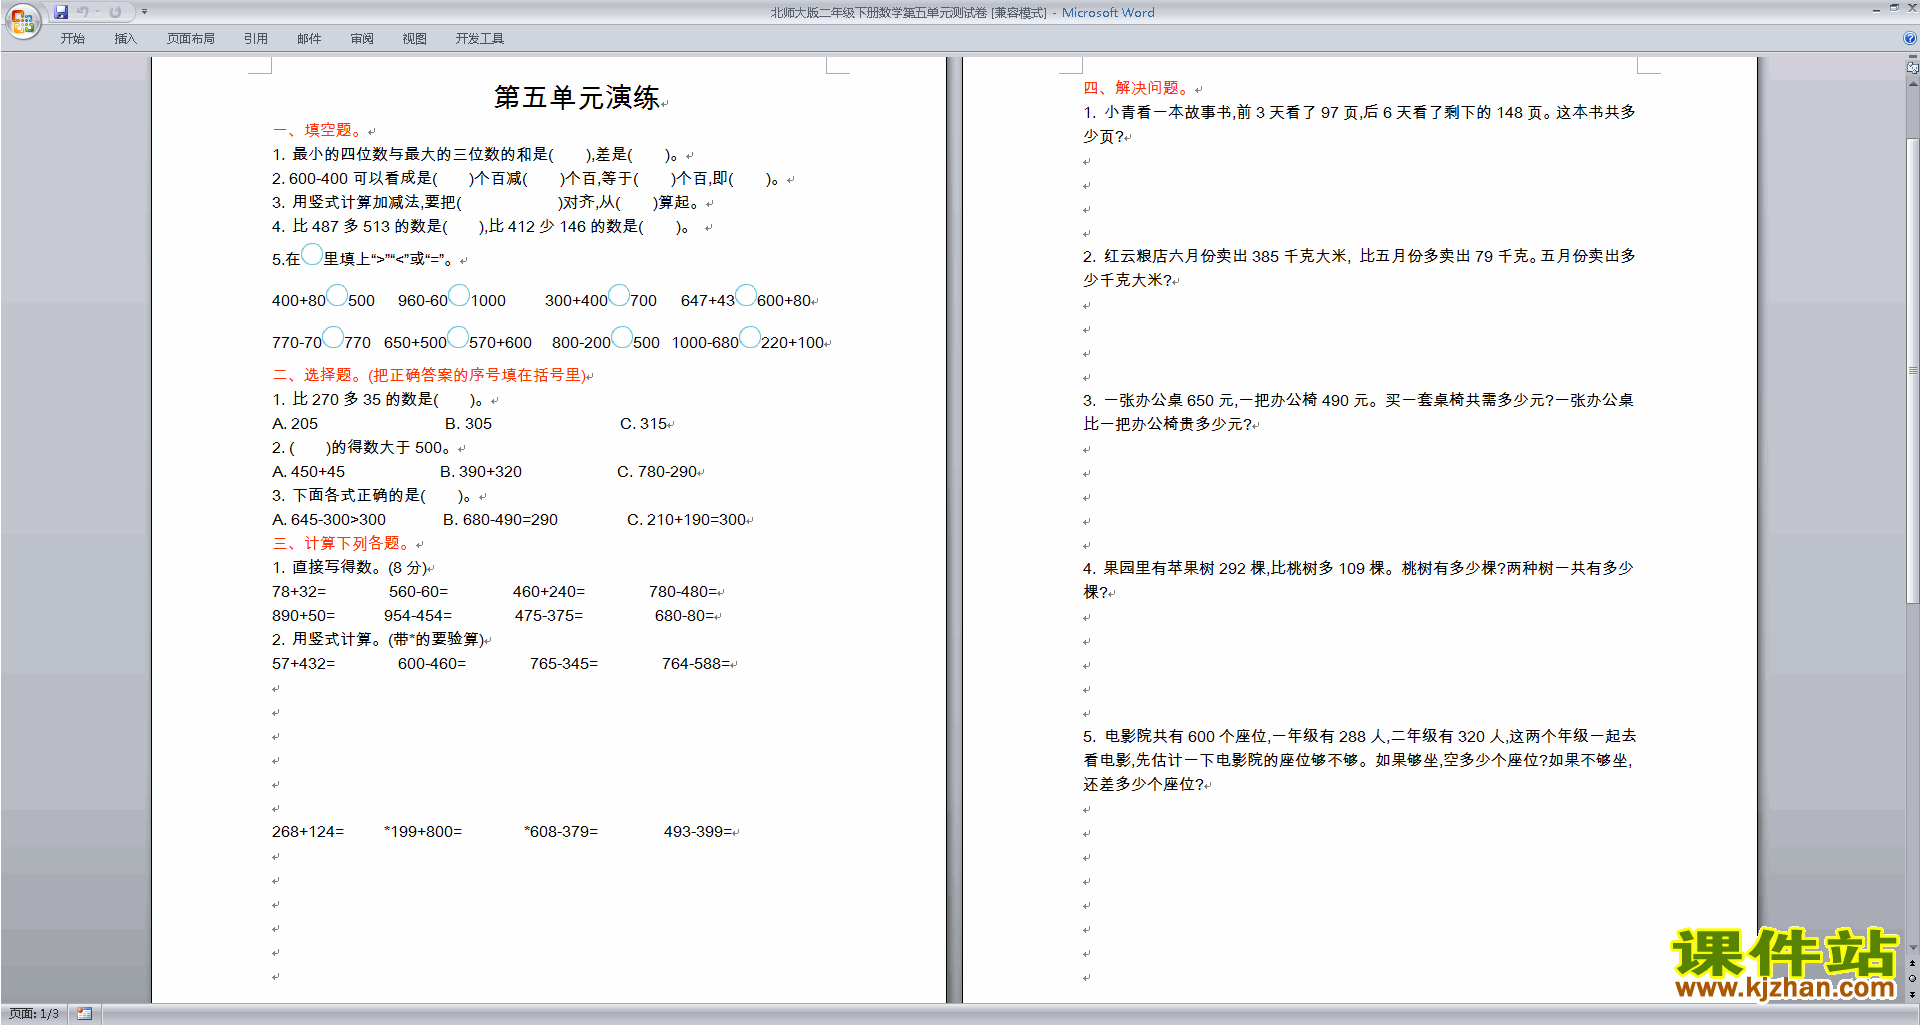1920x1025 pixels.
Task: Click the blank circle between 960-60 and 1000
Action: [459, 296]
